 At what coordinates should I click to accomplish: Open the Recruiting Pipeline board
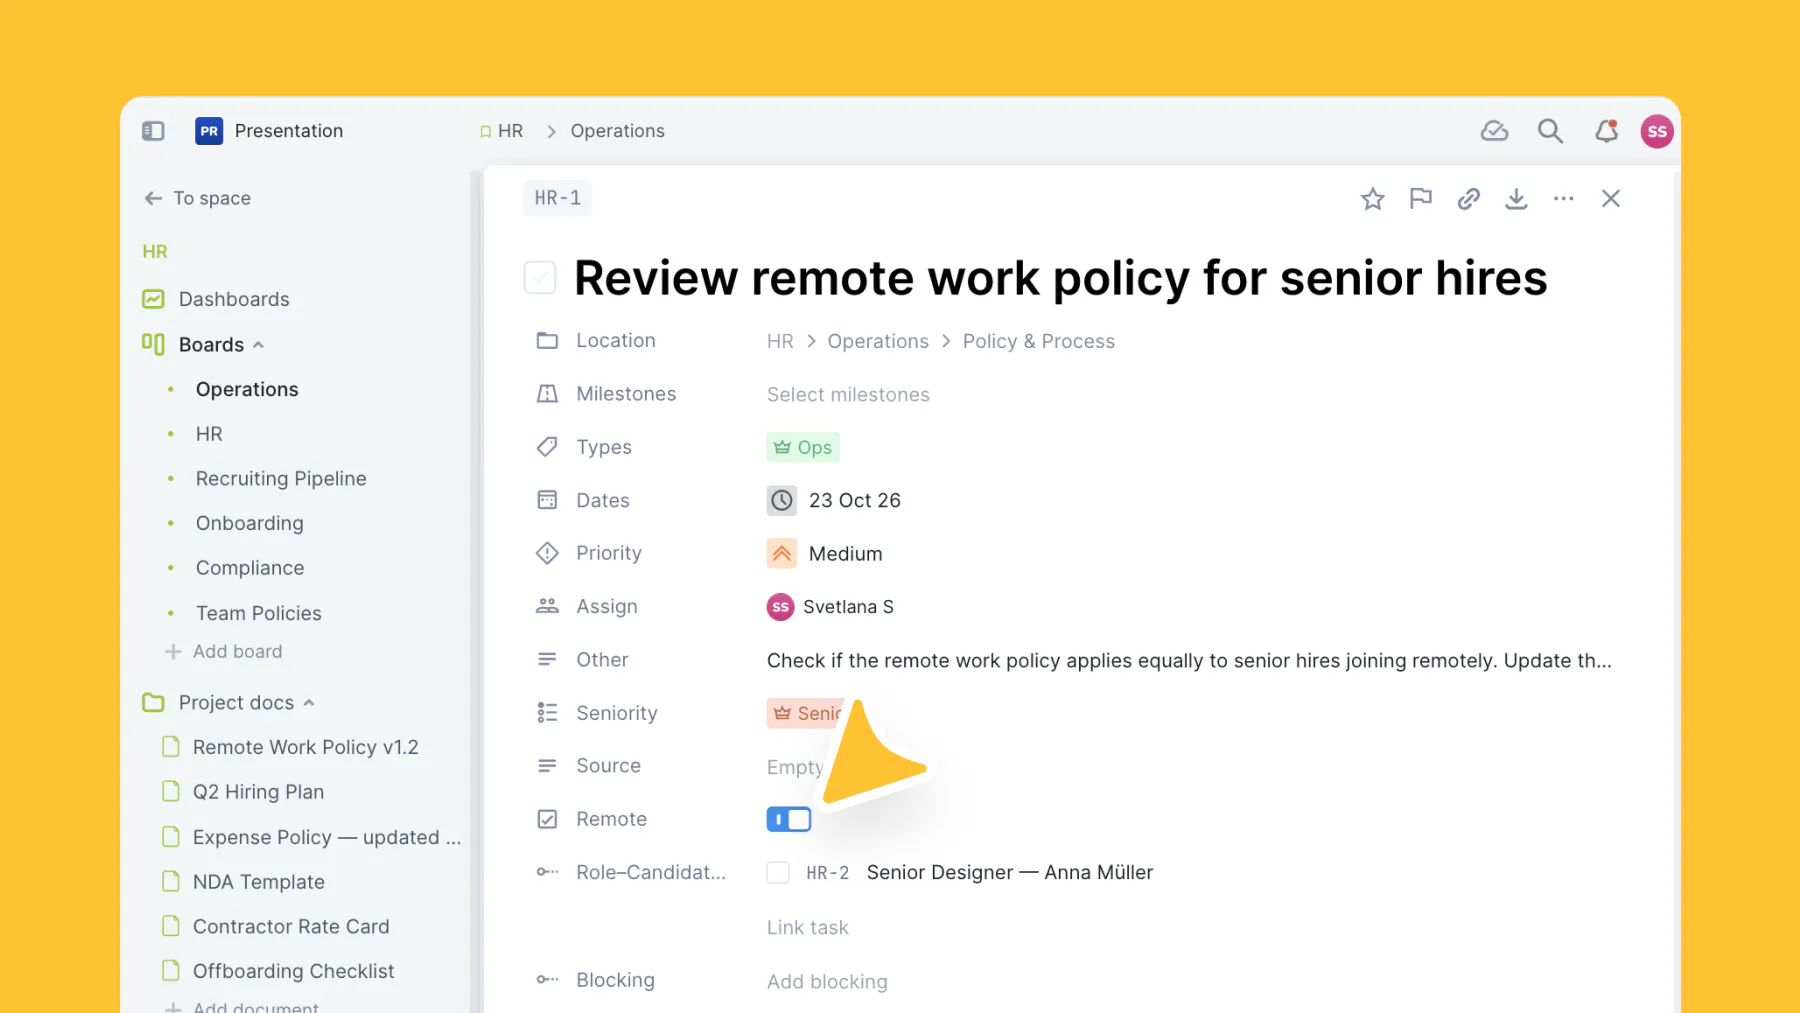[x=281, y=479]
